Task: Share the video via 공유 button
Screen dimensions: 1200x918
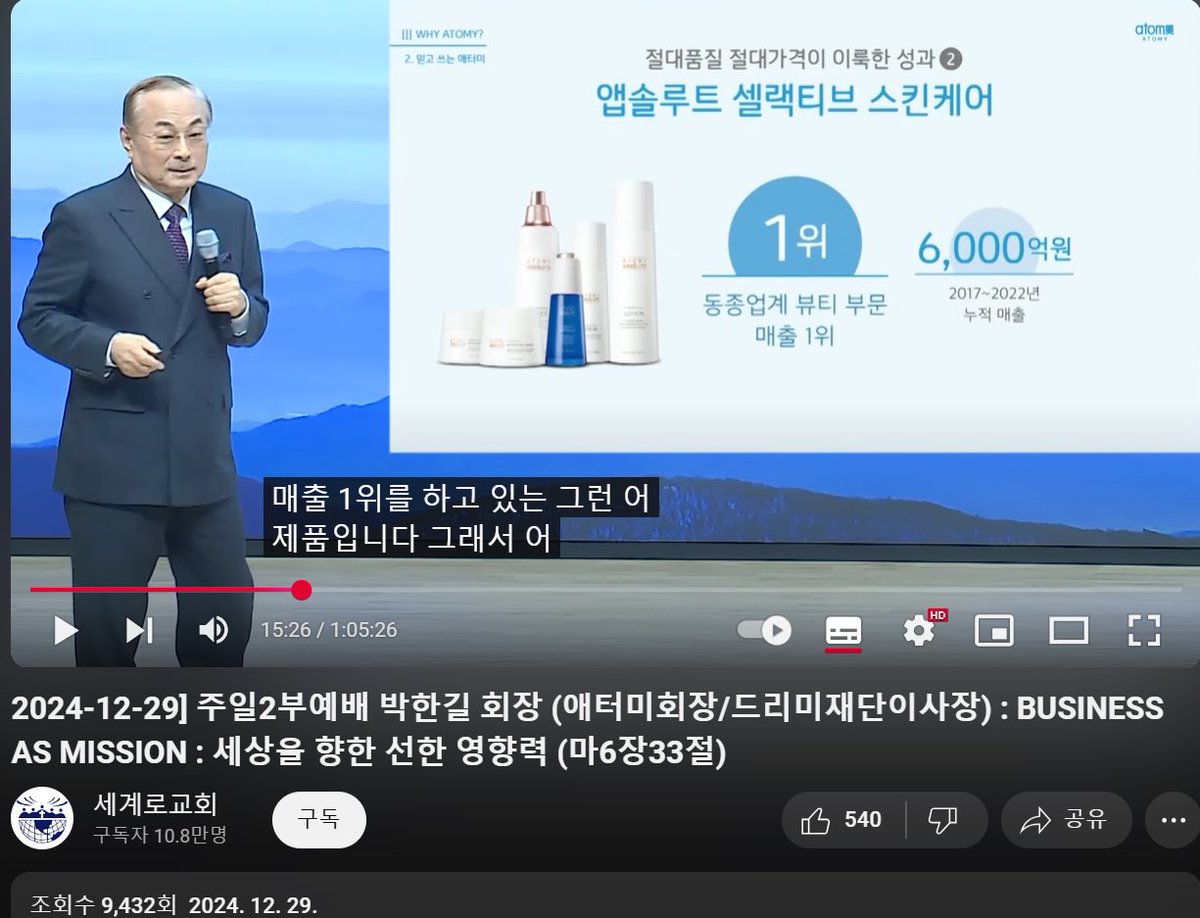Action: [1066, 820]
